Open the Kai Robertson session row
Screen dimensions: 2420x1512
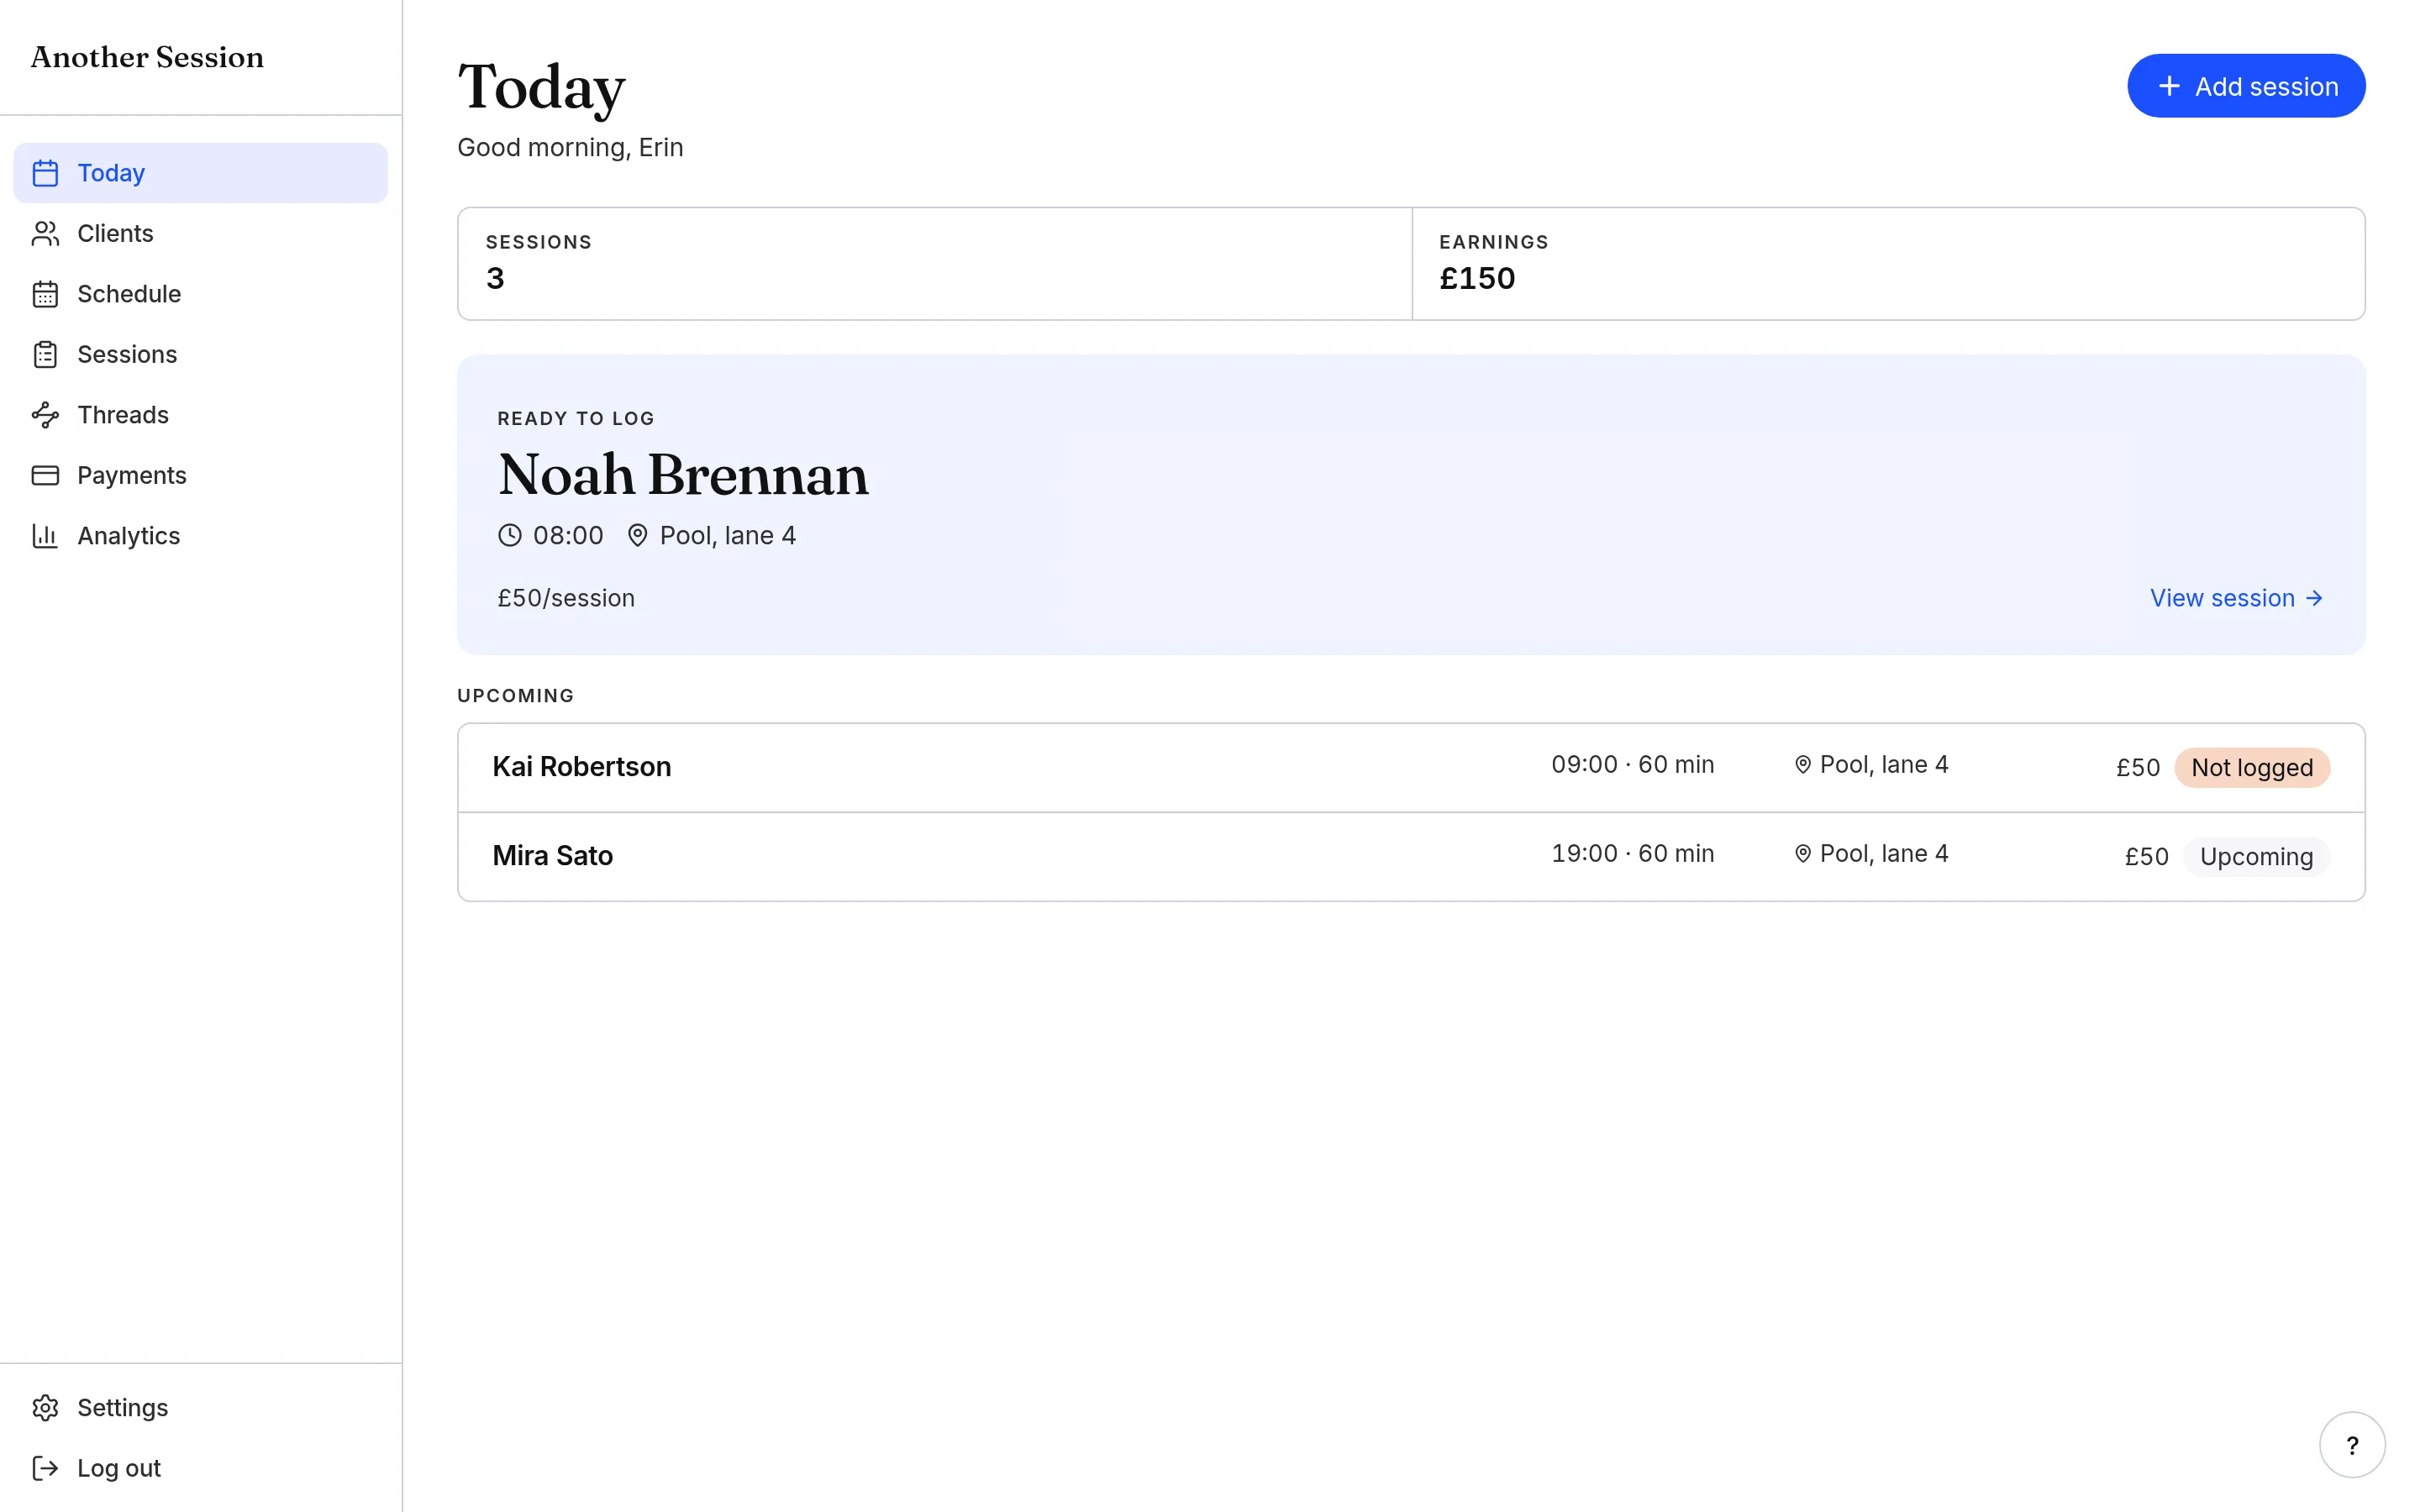coord(1411,767)
